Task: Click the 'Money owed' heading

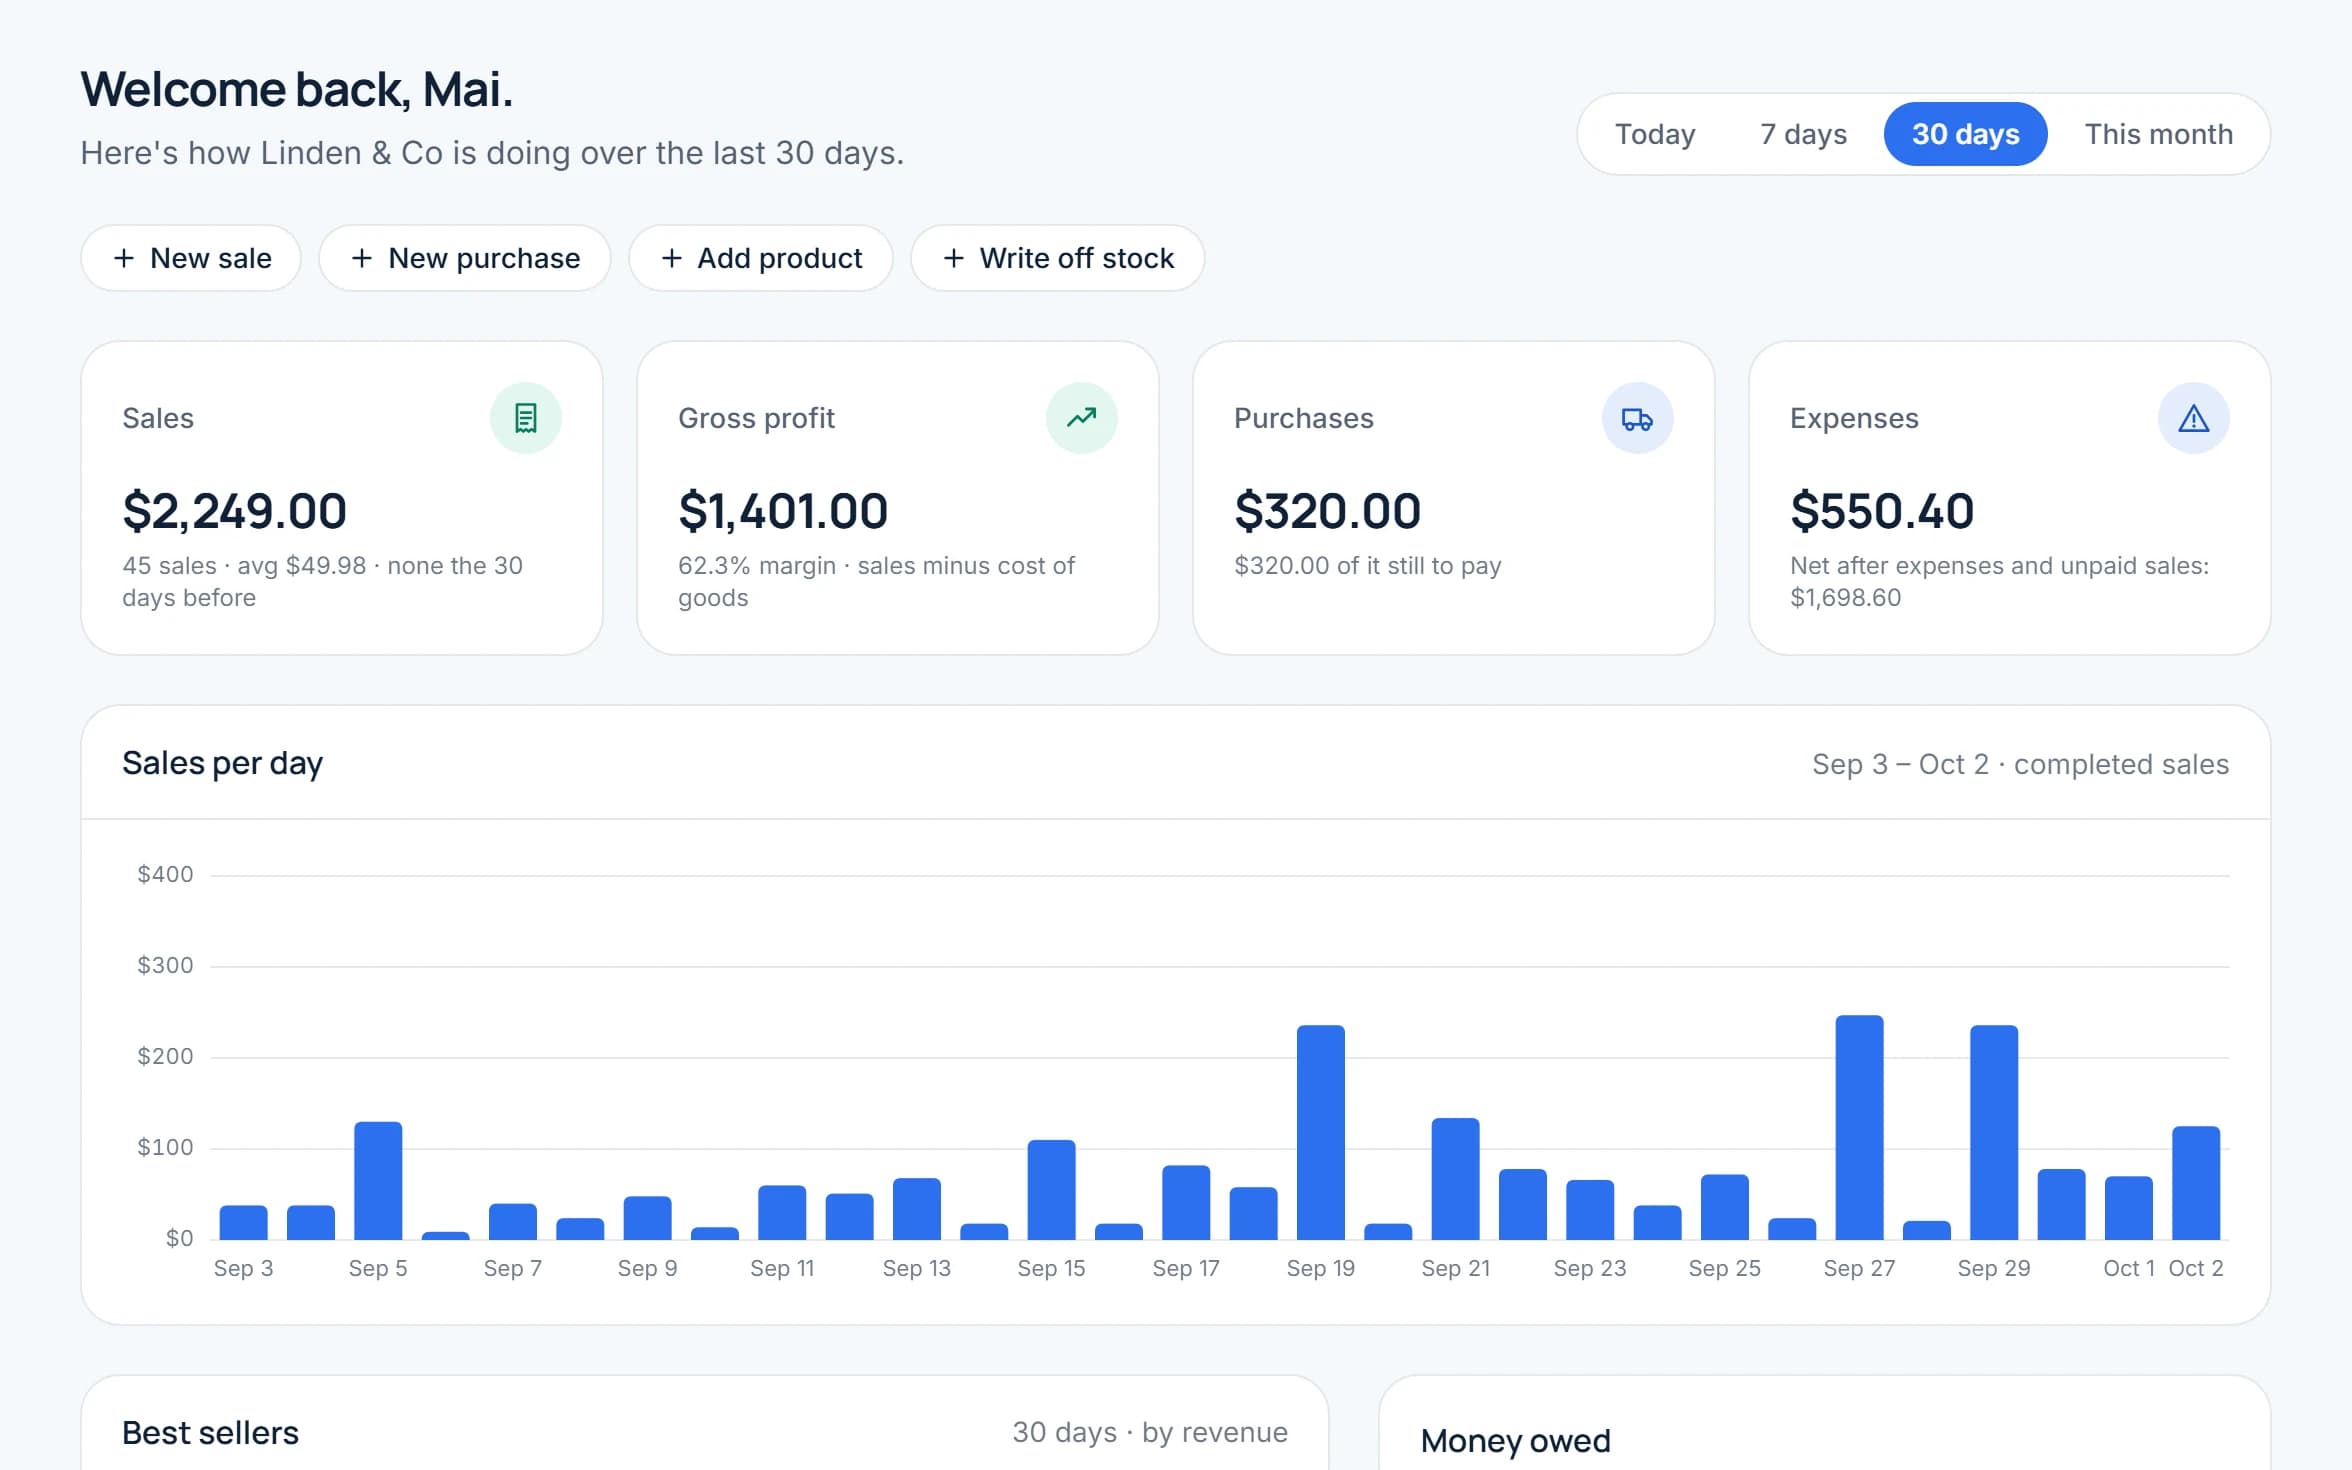Action: click(1515, 1441)
